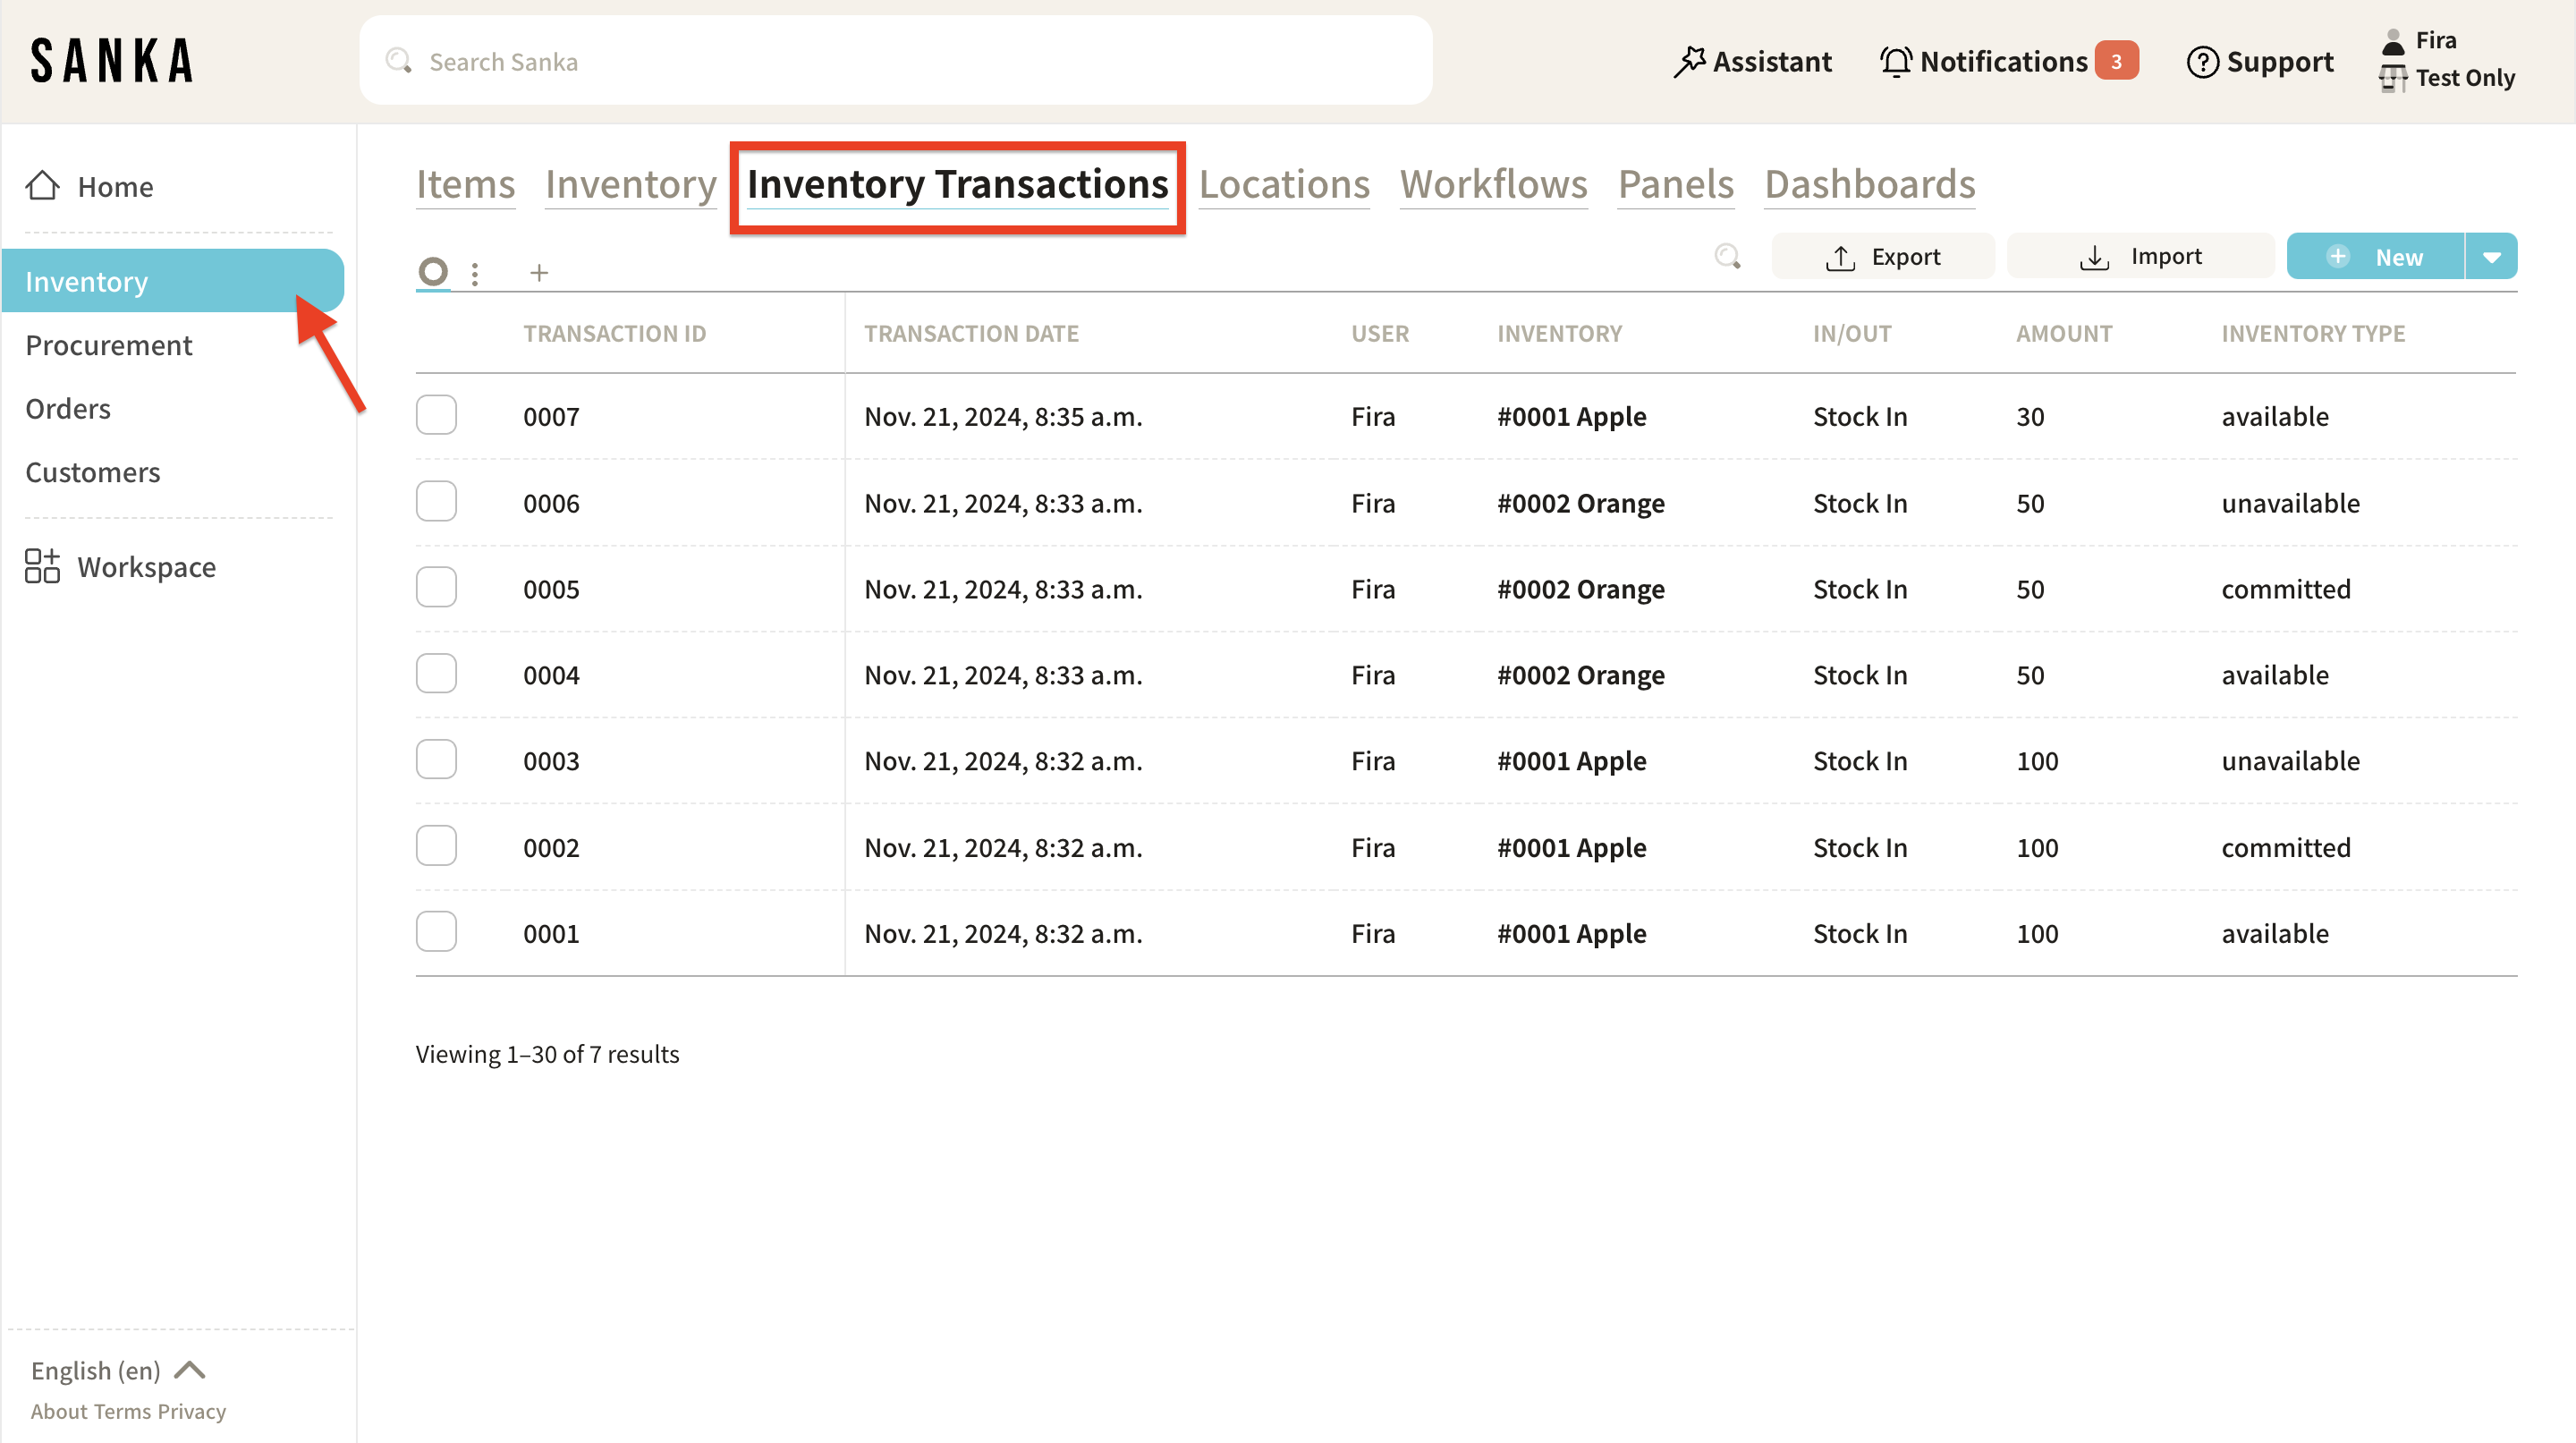
Task: Select the checkbox for transaction 0004
Action: pos(436,674)
